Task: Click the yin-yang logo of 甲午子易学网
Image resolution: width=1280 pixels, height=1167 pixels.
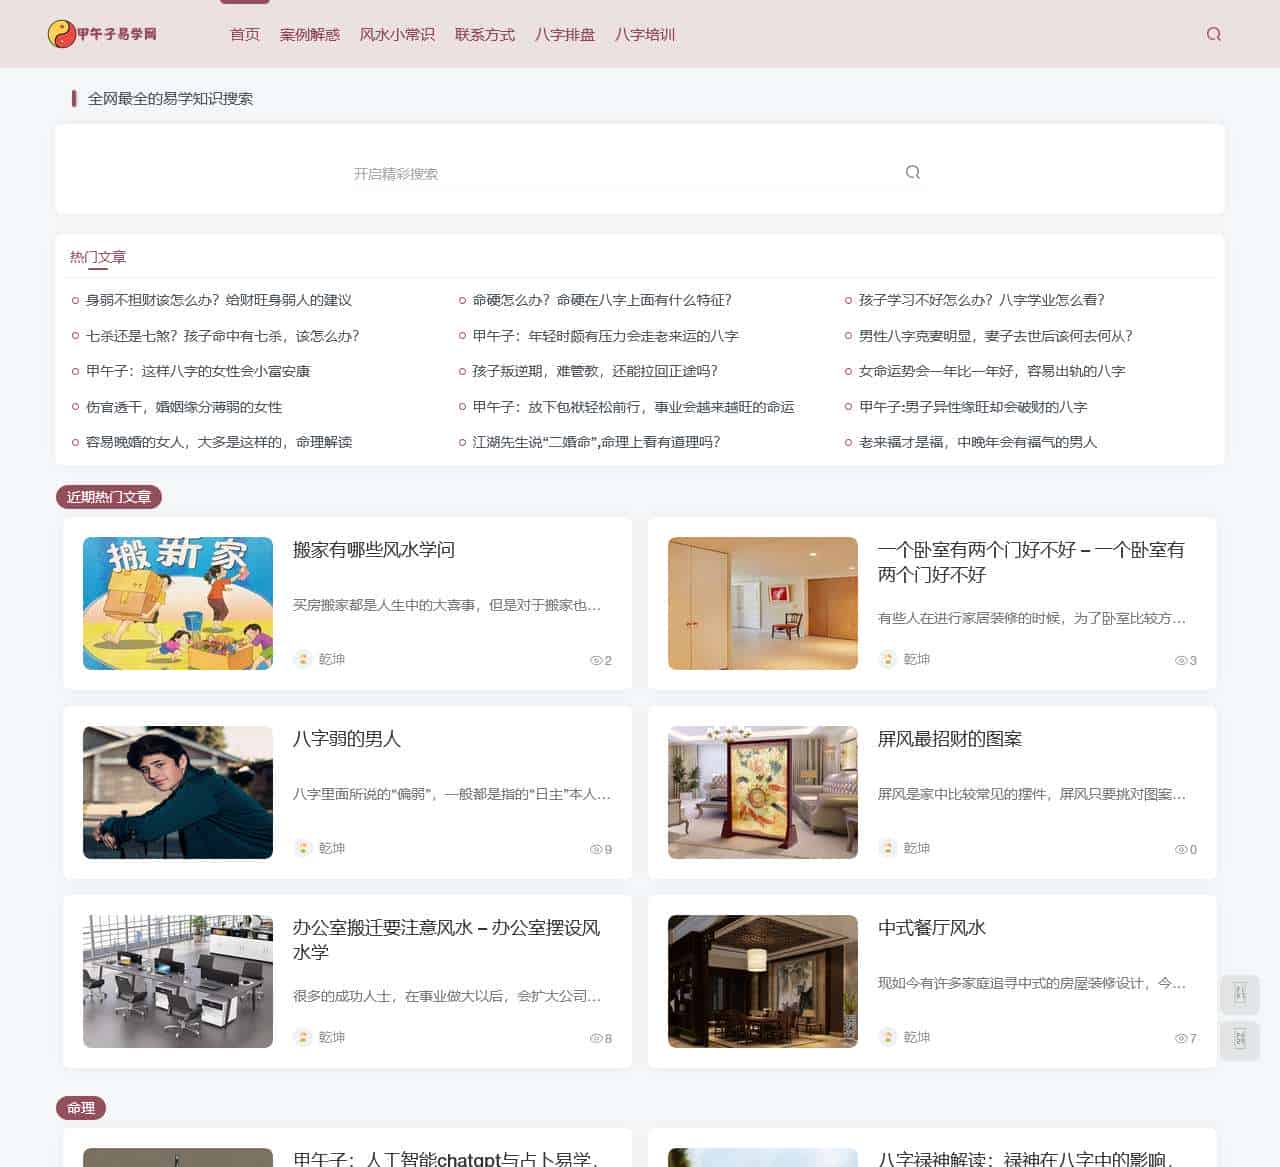Action: click(60, 33)
